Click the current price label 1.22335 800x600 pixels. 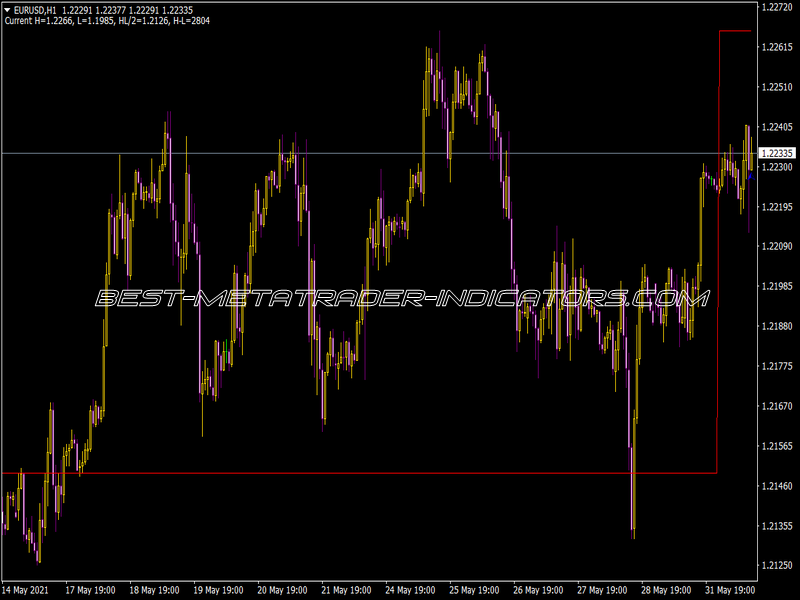777,153
